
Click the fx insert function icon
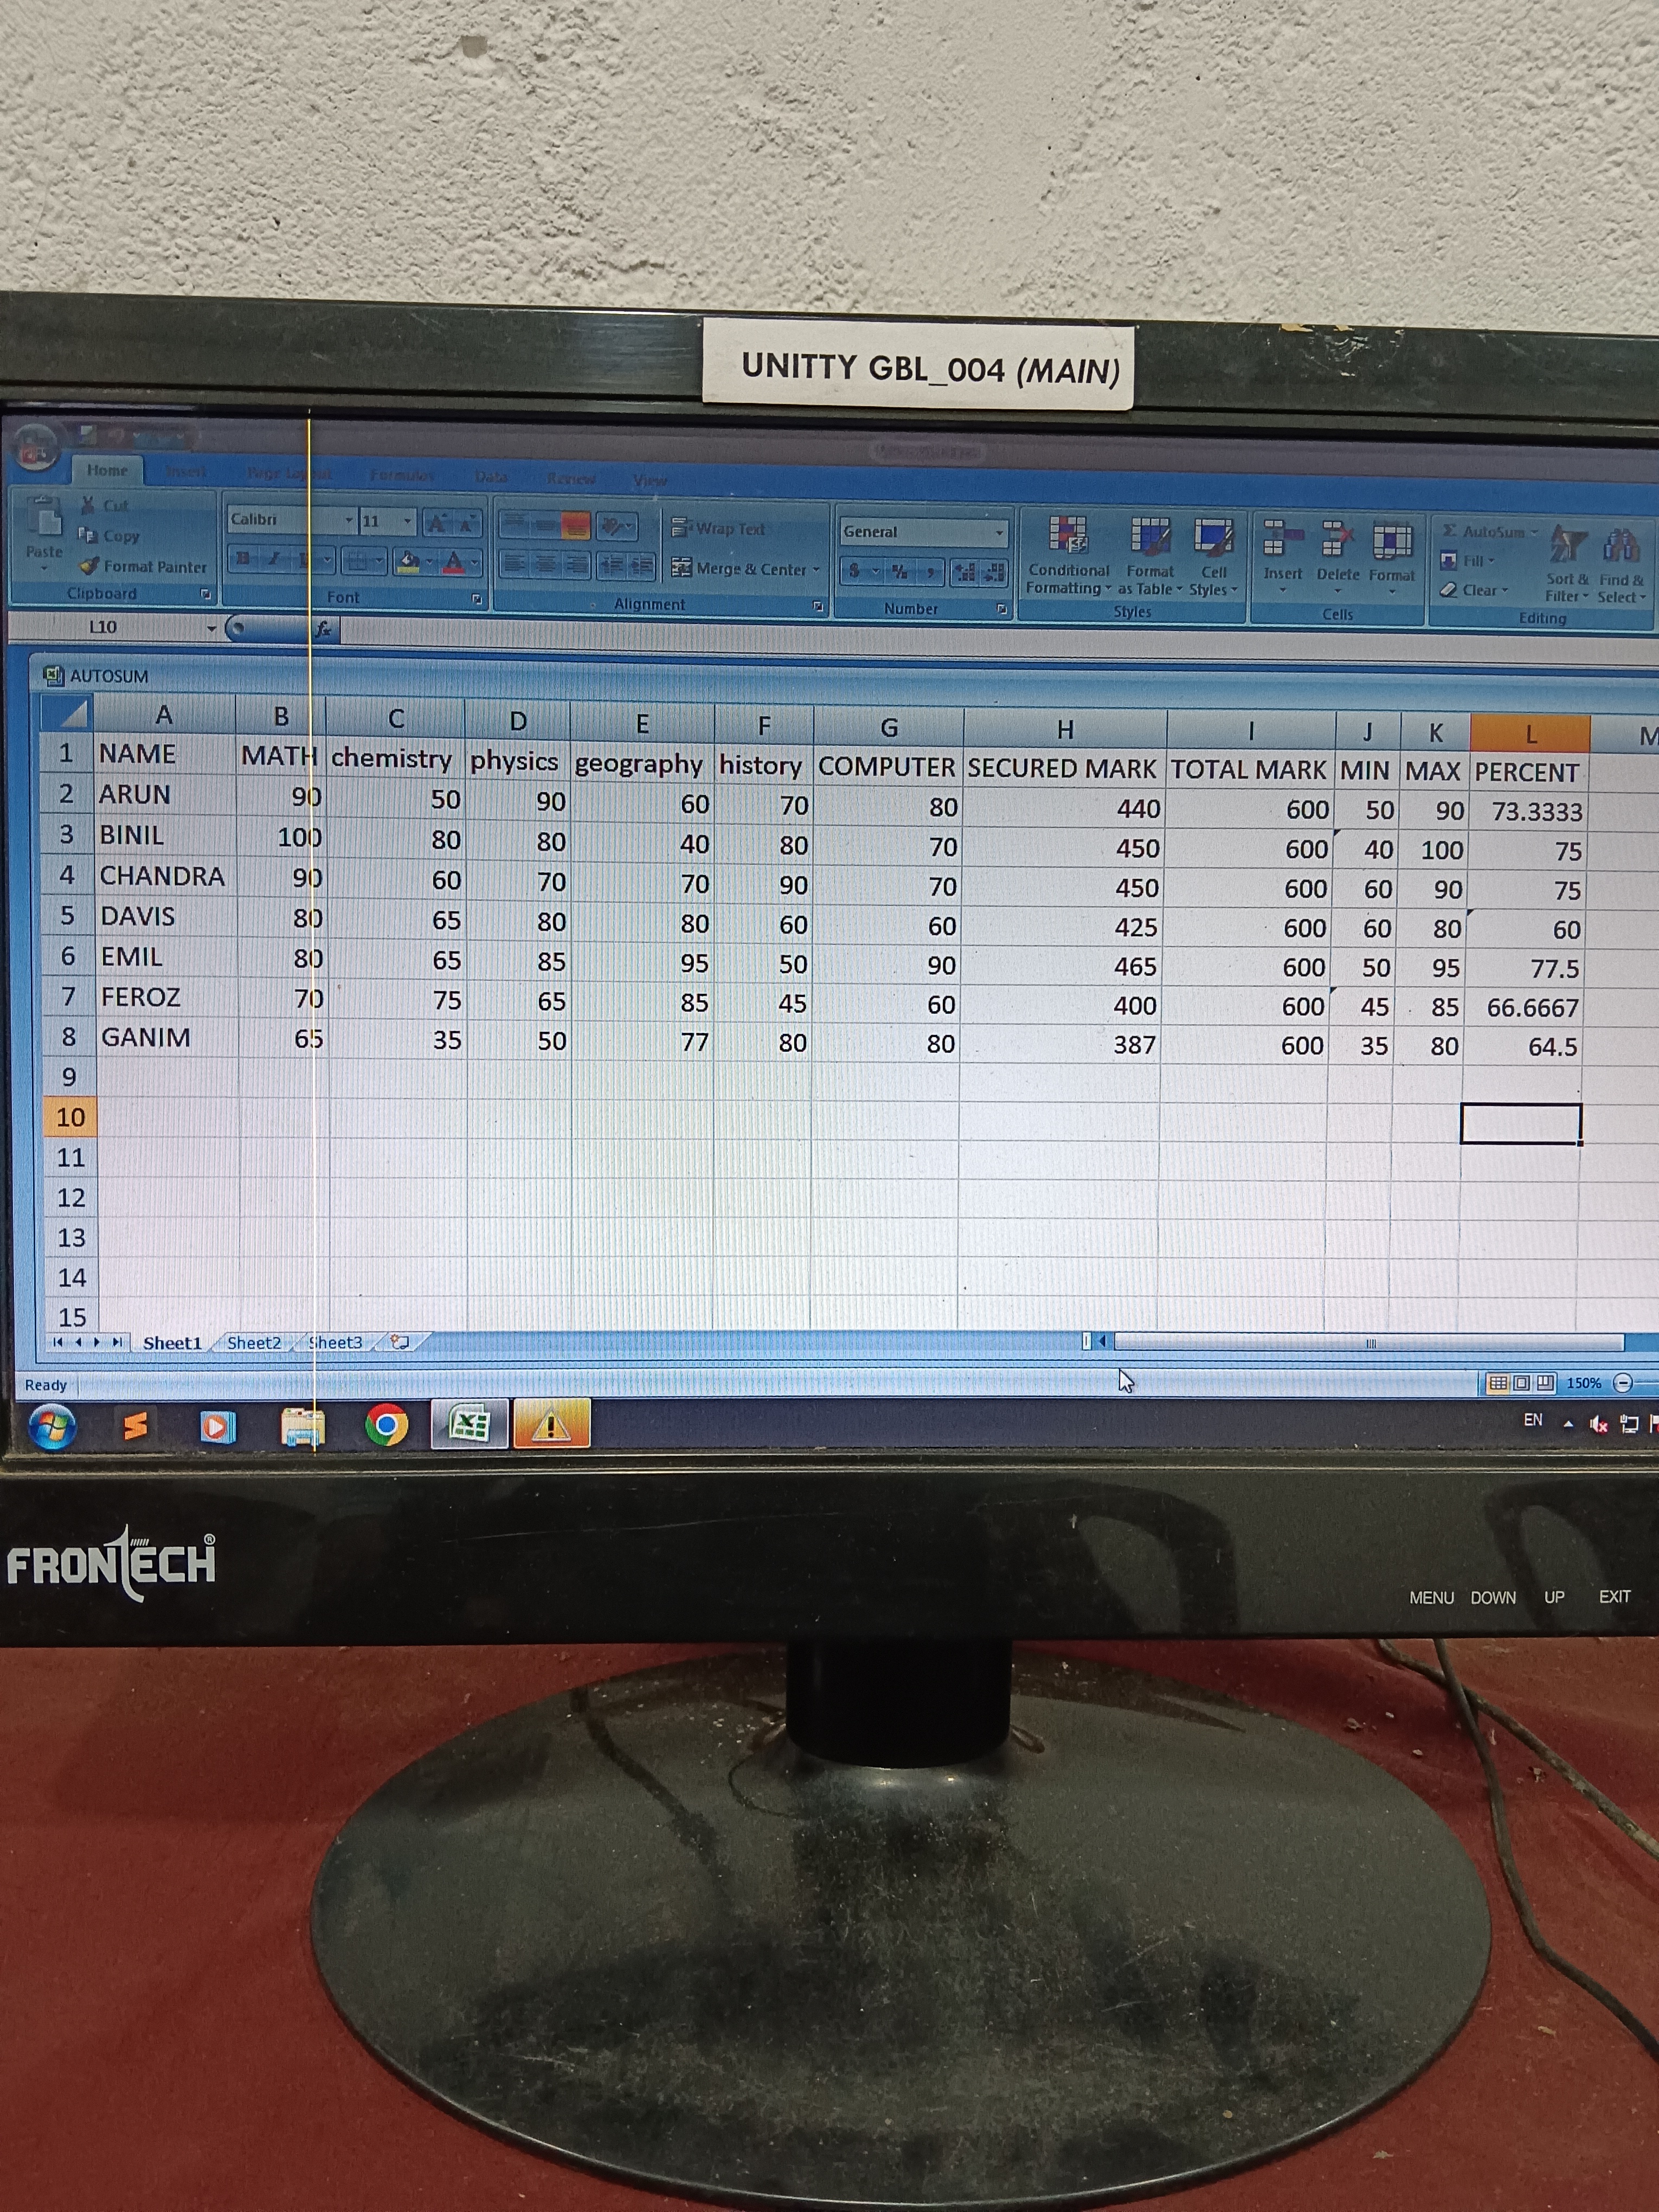pos(323,629)
